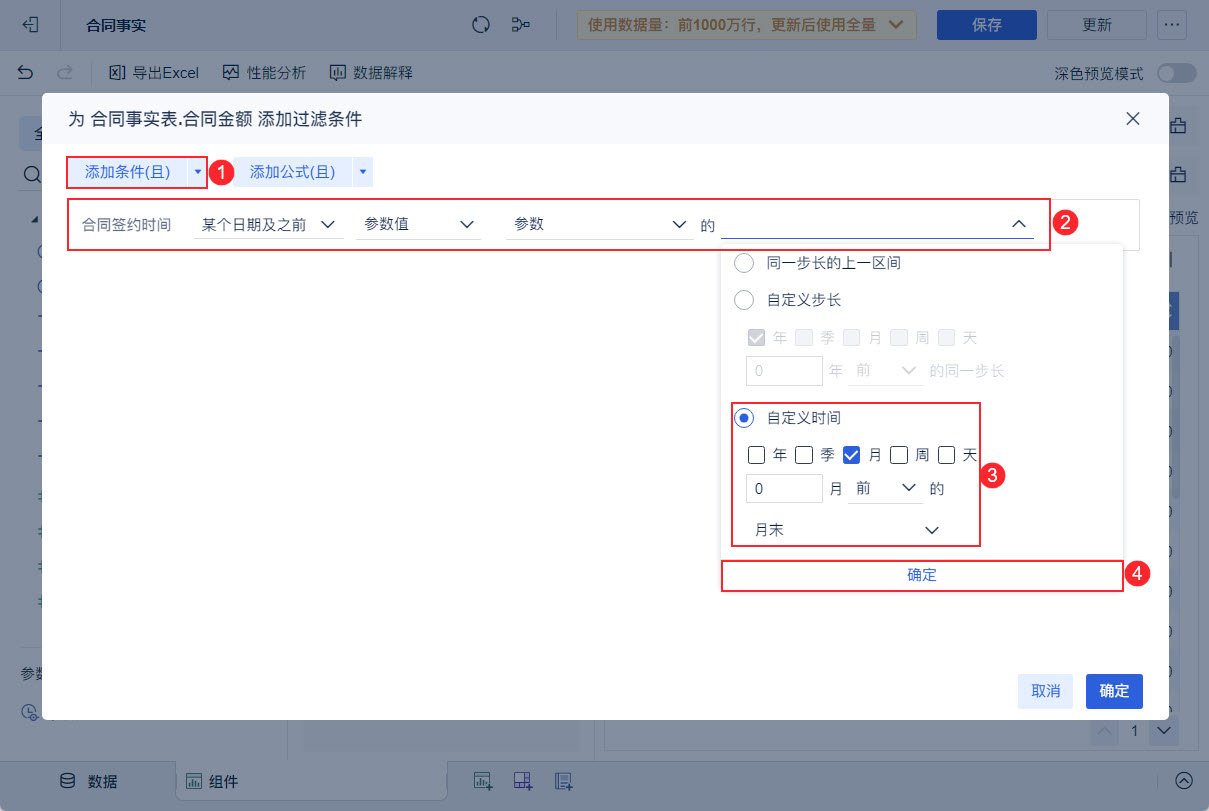Close the filter condition dialog

pos(1133,118)
